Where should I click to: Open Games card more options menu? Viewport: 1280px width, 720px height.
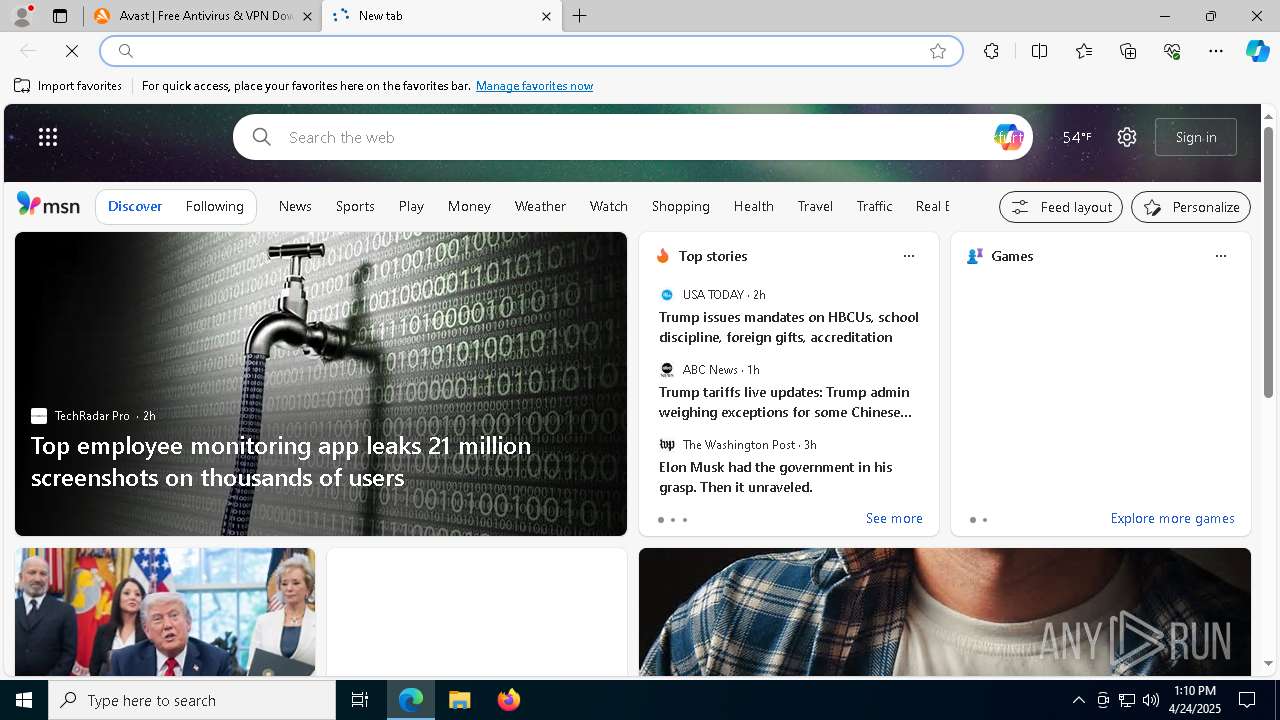(x=1221, y=256)
